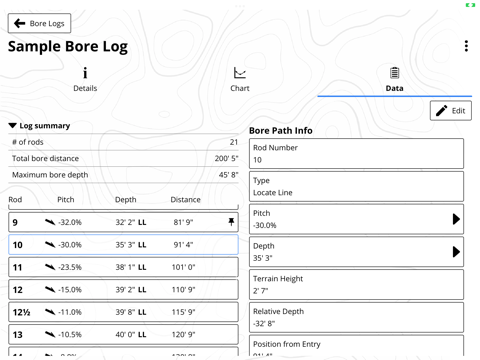Click the Edit button with pencil
The width and height of the screenshot is (480, 360).
[451, 111]
